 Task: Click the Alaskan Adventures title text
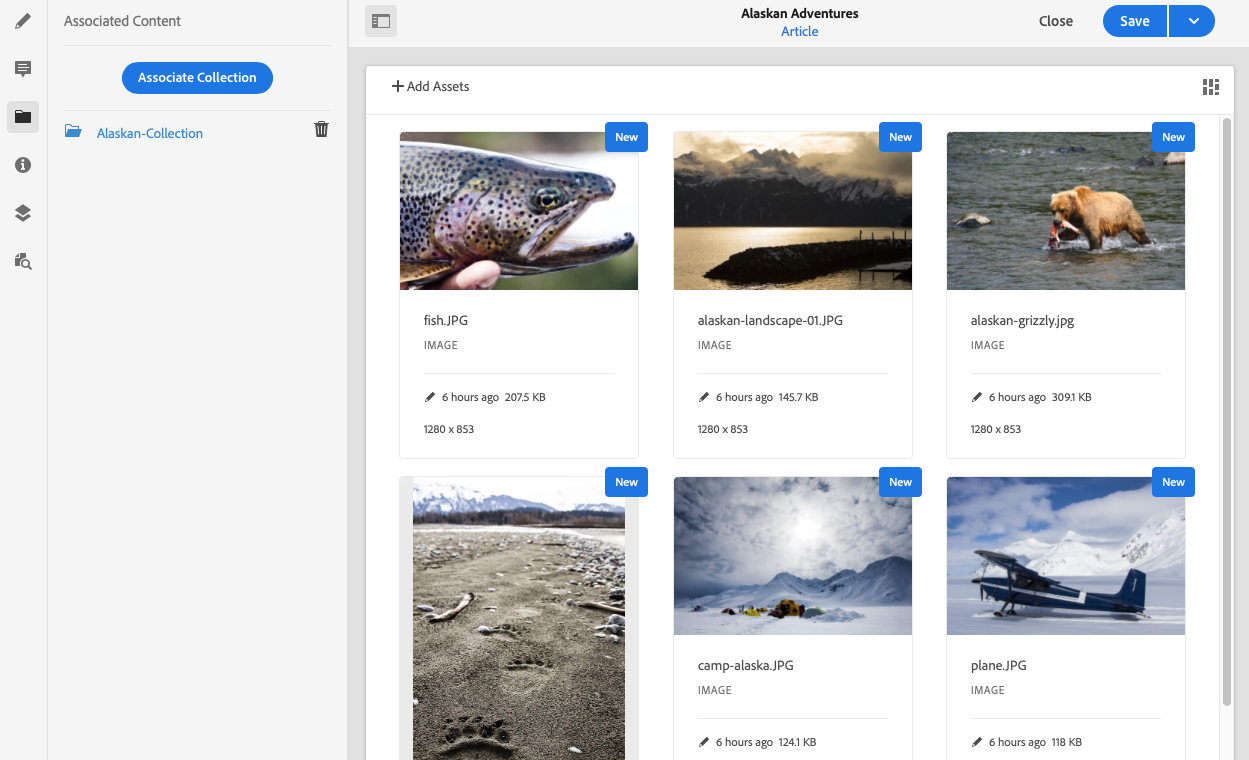click(x=800, y=14)
